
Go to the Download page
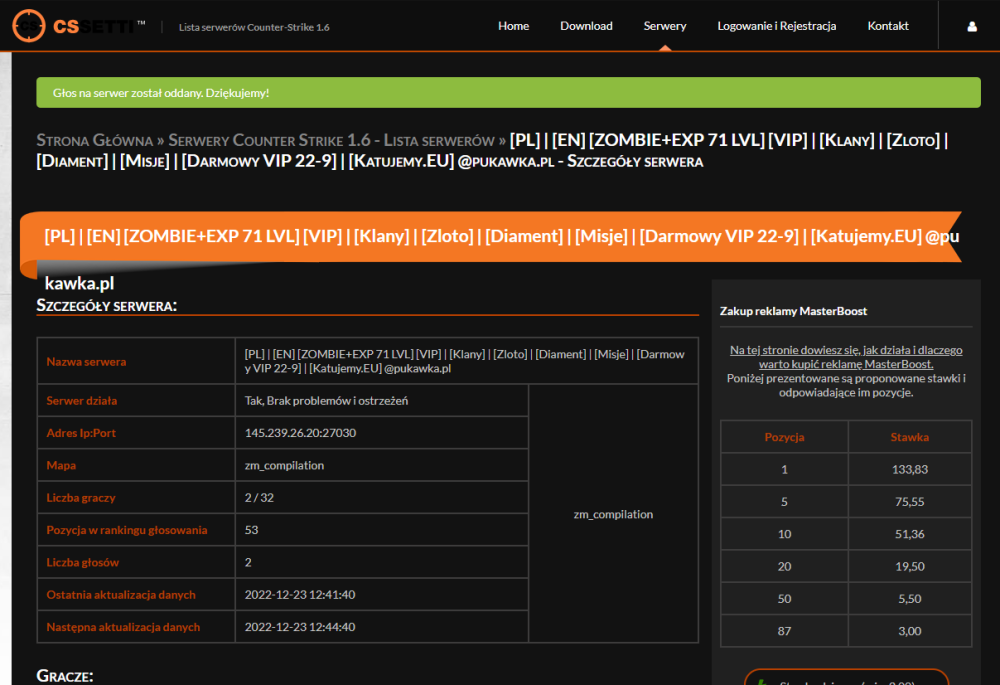tap(586, 26)
